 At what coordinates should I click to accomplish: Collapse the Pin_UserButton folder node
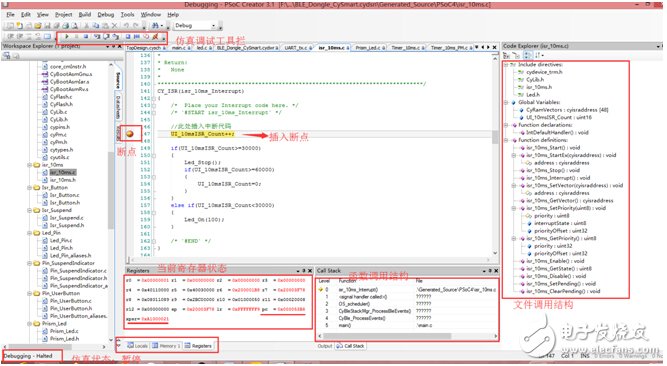30,293
